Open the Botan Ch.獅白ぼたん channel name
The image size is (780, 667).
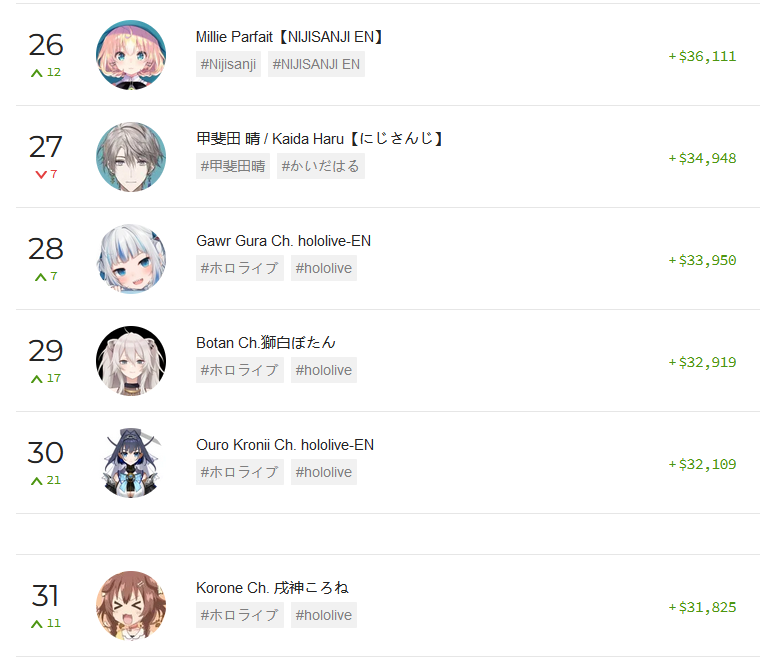coord(266,343)
